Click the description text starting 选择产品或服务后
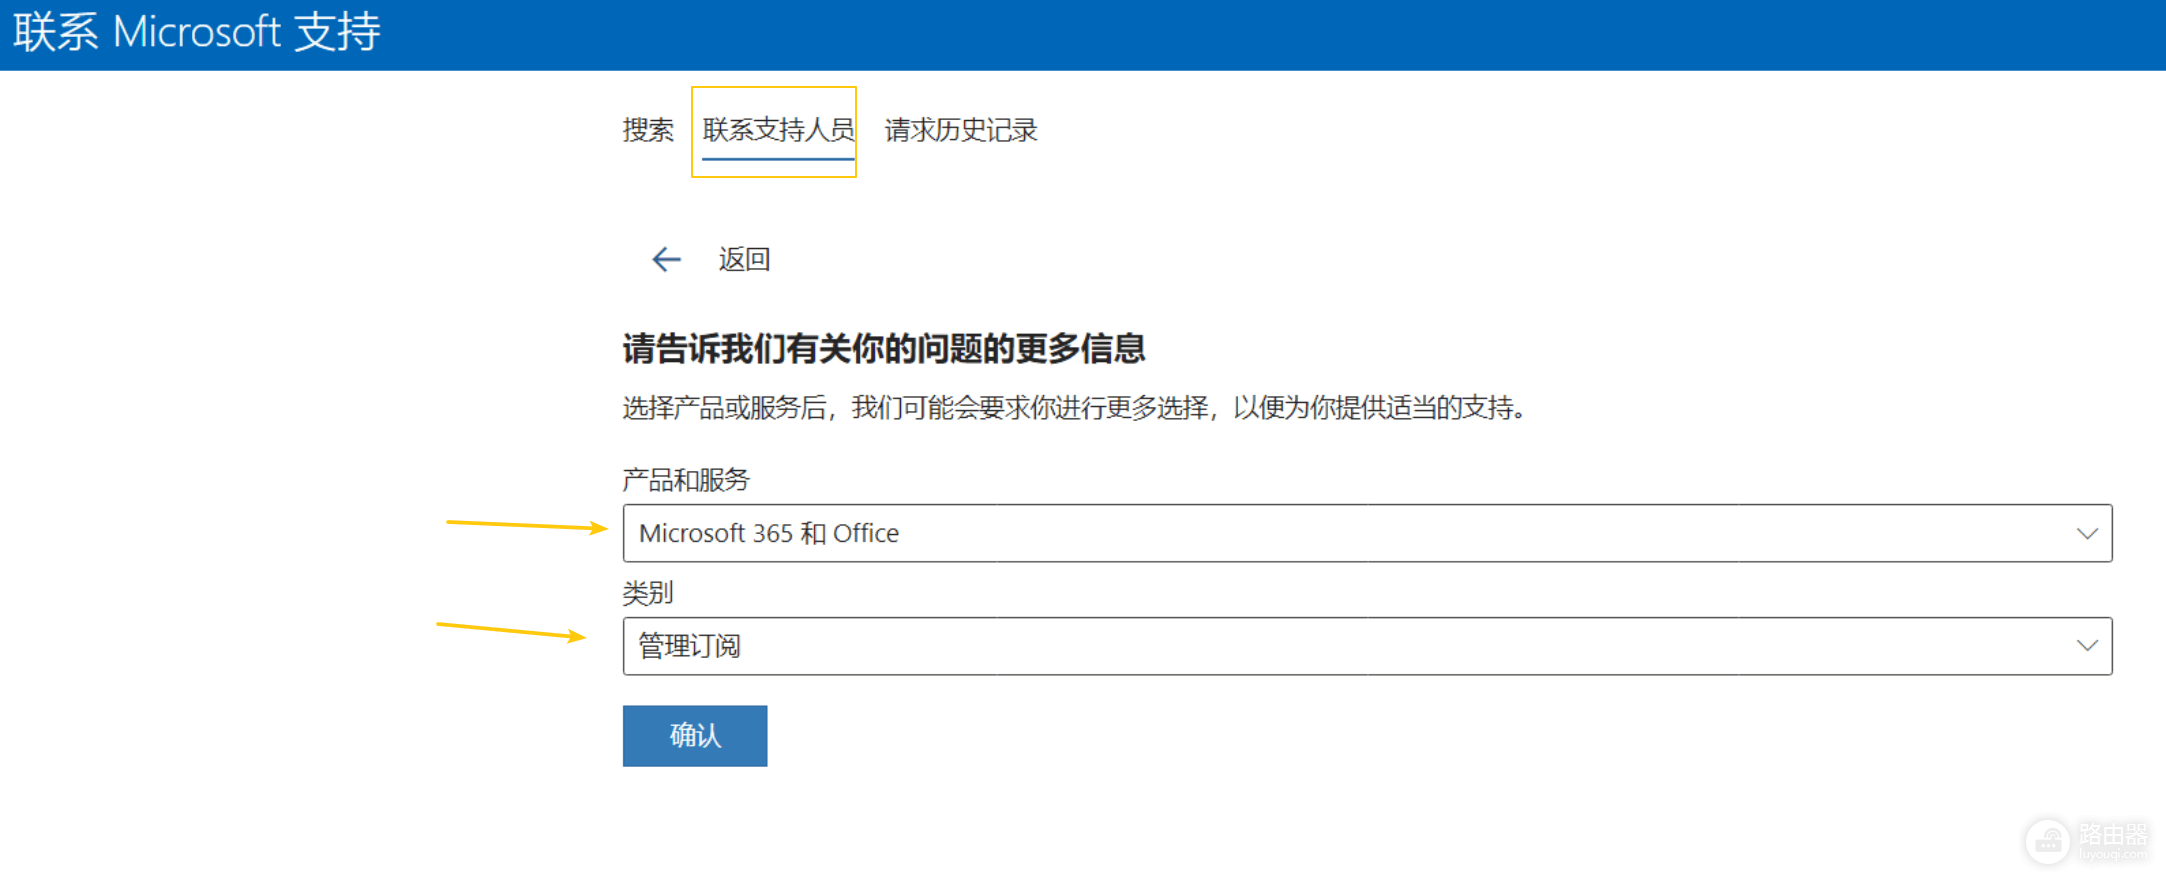 (x=1074, y=408)
